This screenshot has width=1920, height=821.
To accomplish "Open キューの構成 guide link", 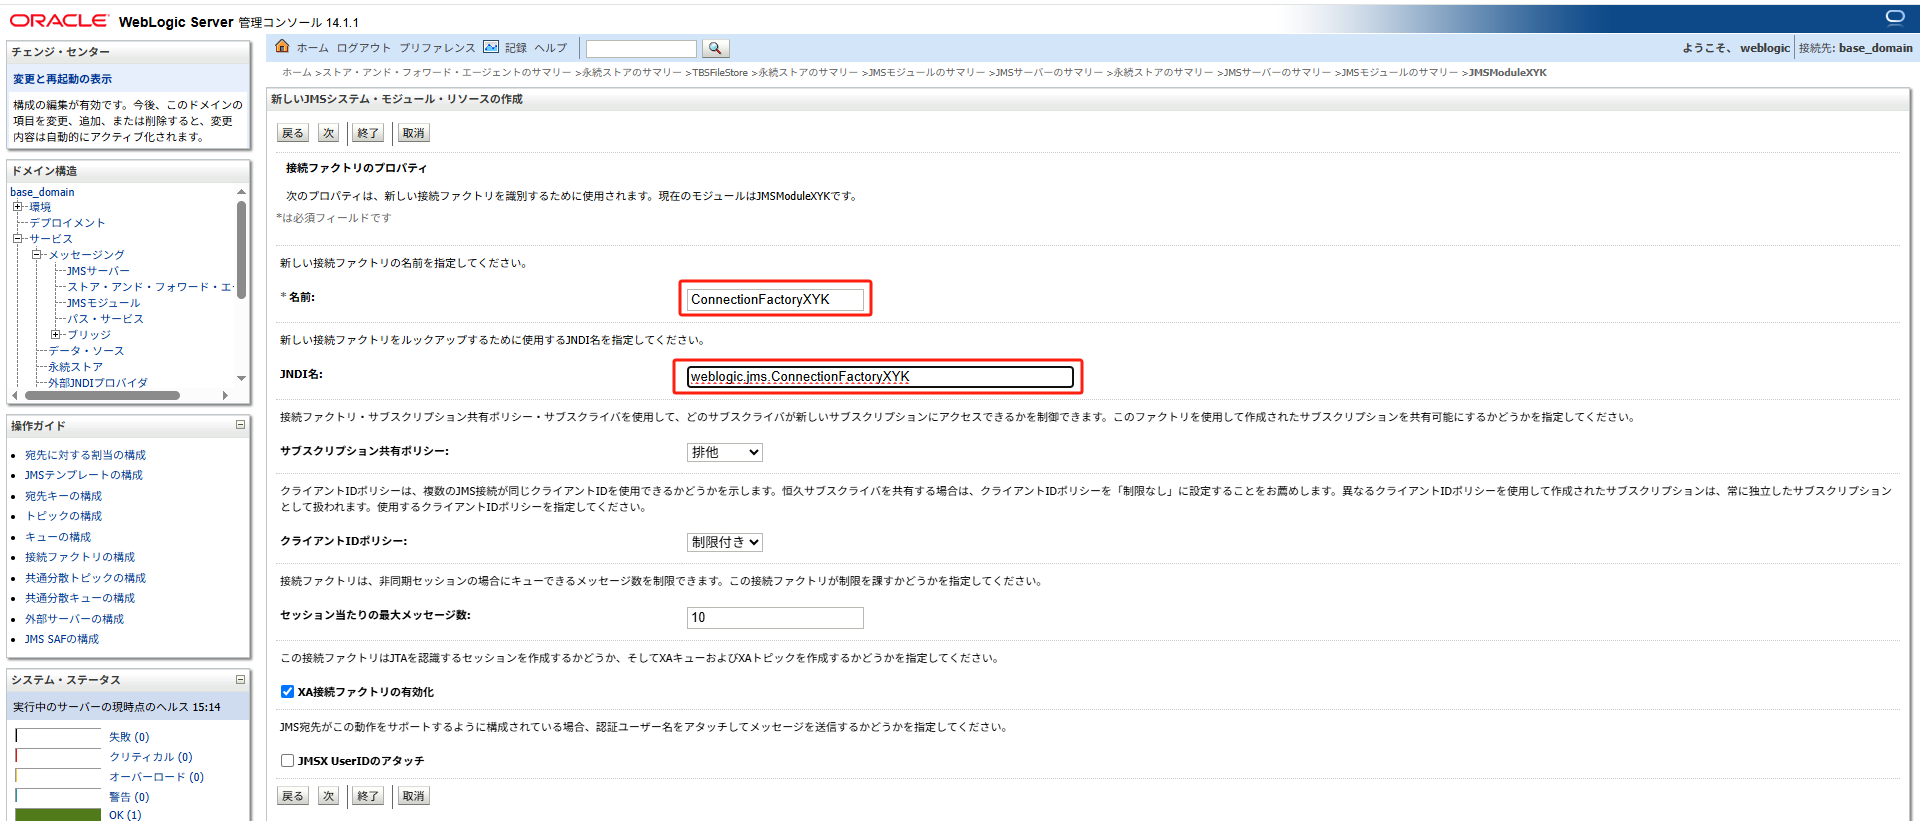I will coord(58,537).
